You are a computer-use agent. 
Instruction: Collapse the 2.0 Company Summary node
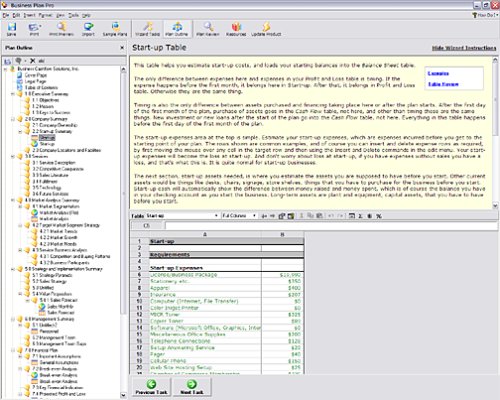coord(13,119)
